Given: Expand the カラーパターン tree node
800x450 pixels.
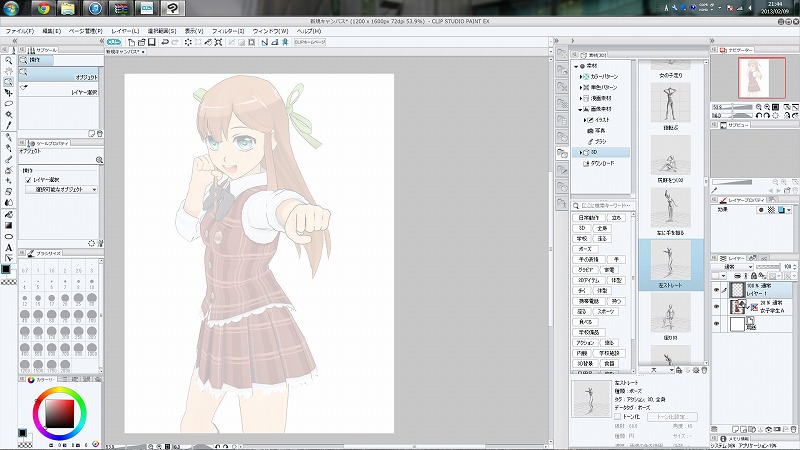Looking at the screenshot, I should (581, 76).
